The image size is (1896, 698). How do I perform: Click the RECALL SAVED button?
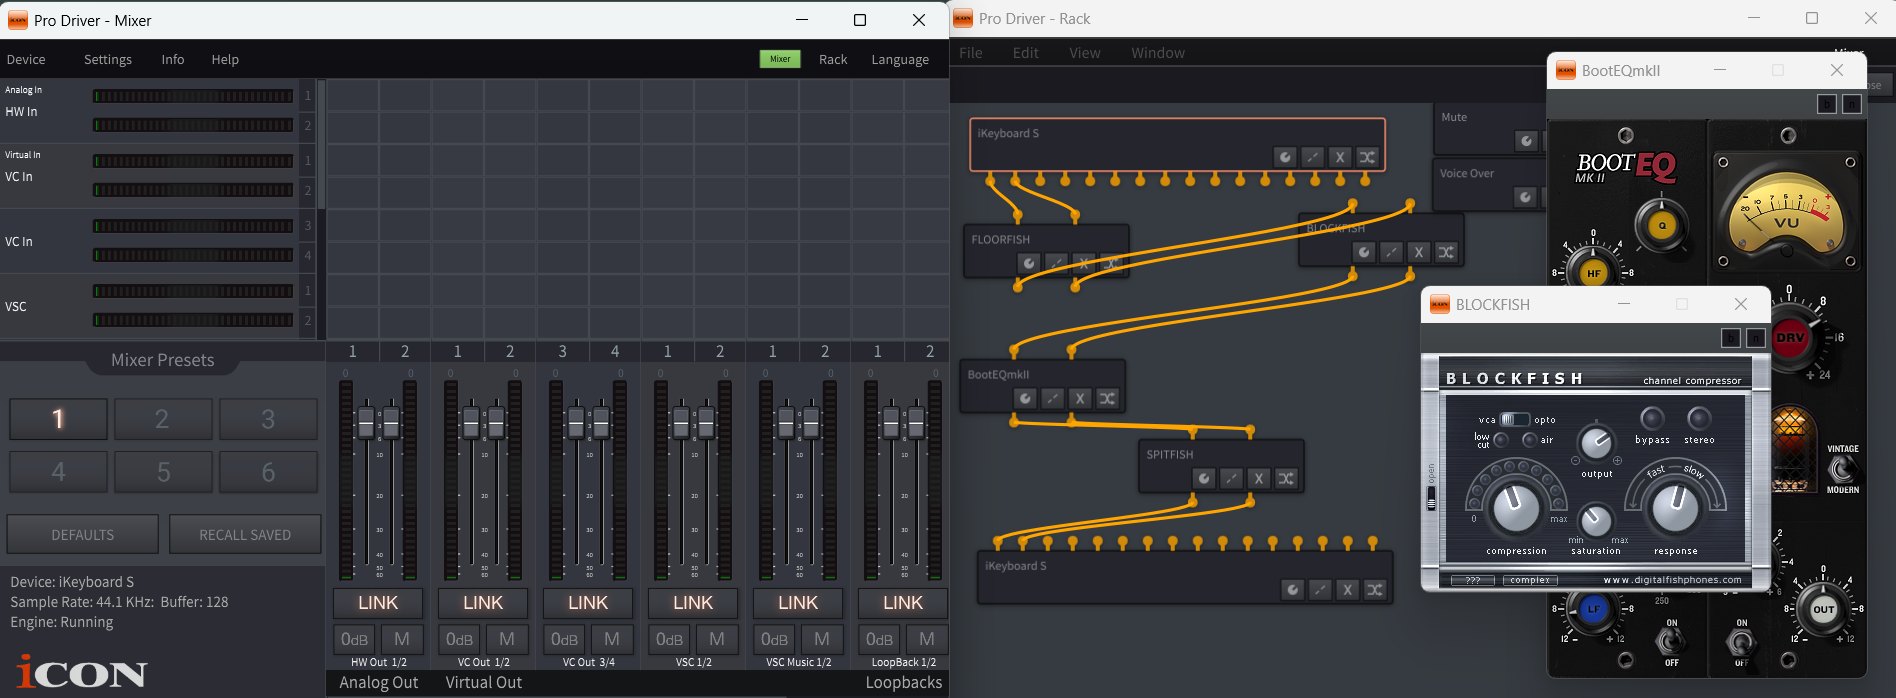pos(245,535)
